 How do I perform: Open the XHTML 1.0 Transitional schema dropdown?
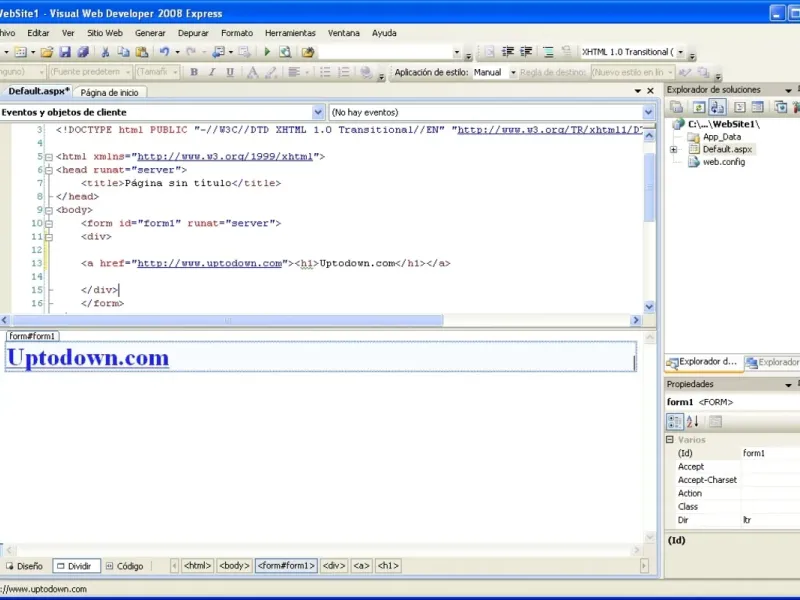pyautogui.click(x=681, y=52)
